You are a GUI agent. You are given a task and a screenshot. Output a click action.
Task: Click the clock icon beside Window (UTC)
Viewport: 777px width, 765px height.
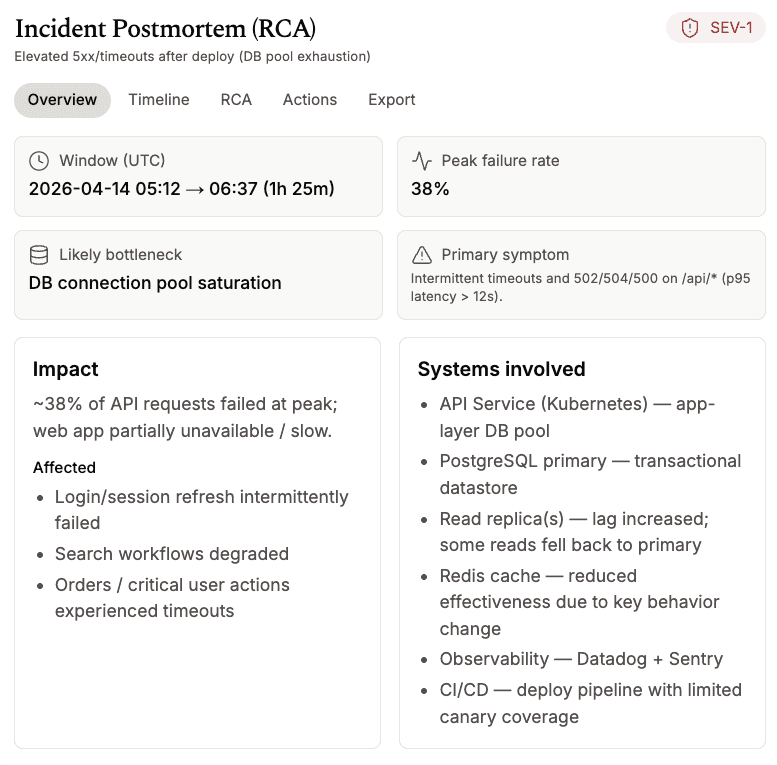[39, 161]
